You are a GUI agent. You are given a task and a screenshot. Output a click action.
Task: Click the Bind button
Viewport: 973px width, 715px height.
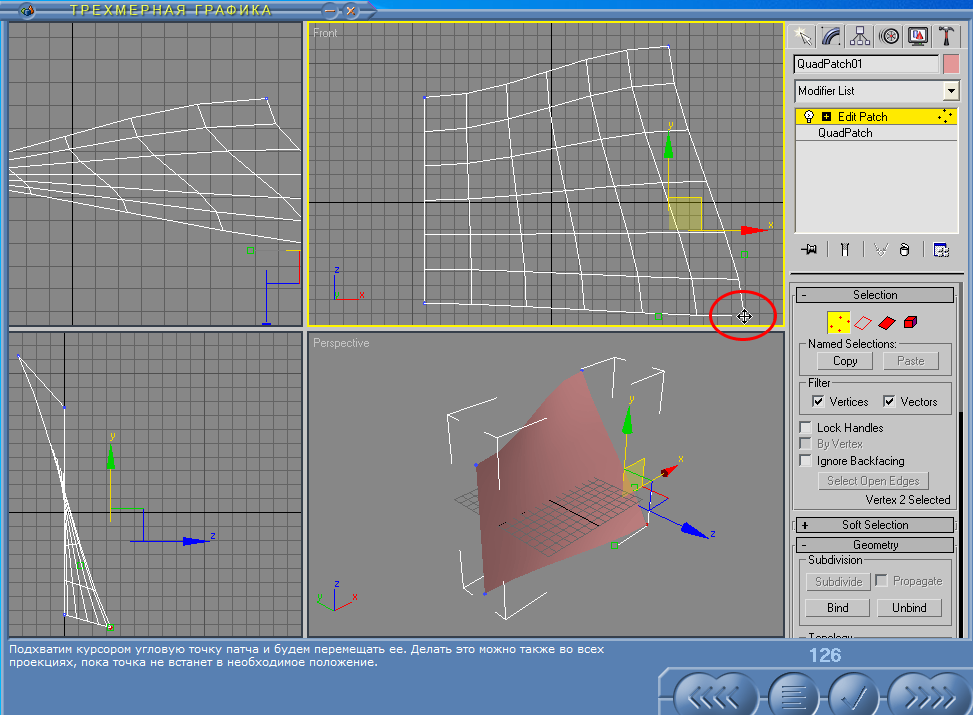click(x=837, y=608)
